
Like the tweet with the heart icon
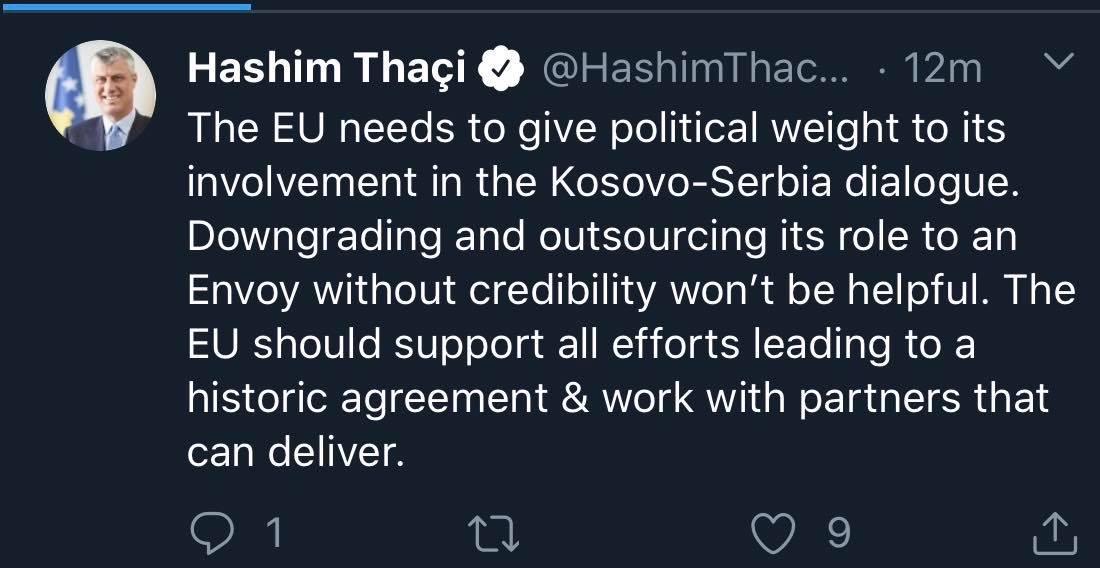tap(774, 533)
